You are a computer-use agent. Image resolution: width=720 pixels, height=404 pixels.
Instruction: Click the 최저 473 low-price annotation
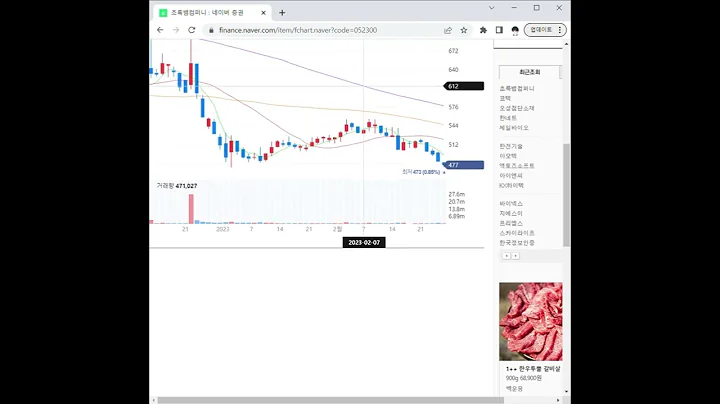pyautogui.click(x=421, y=172)
